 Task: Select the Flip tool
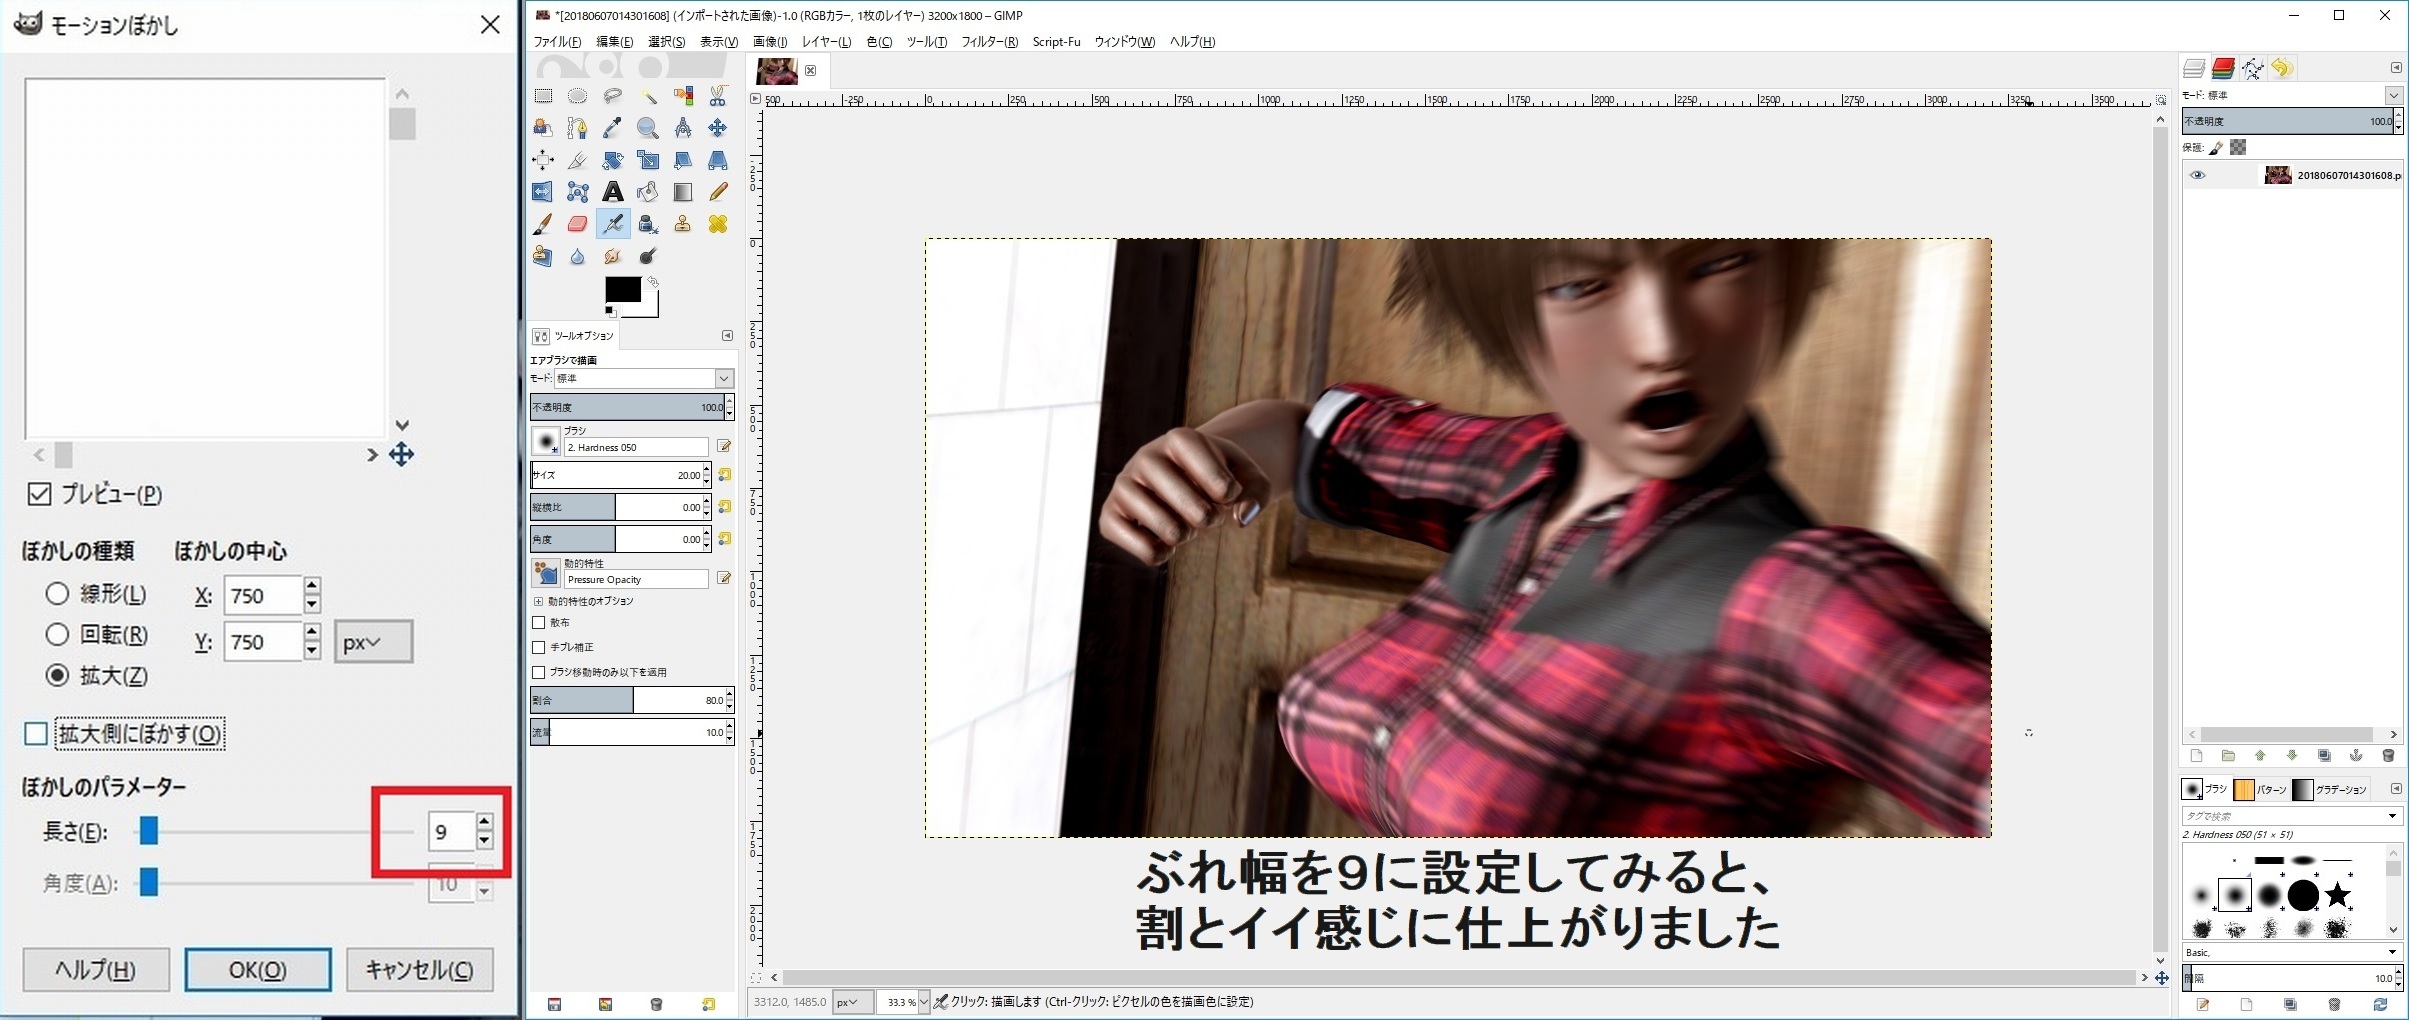click(x=543, y=192)
